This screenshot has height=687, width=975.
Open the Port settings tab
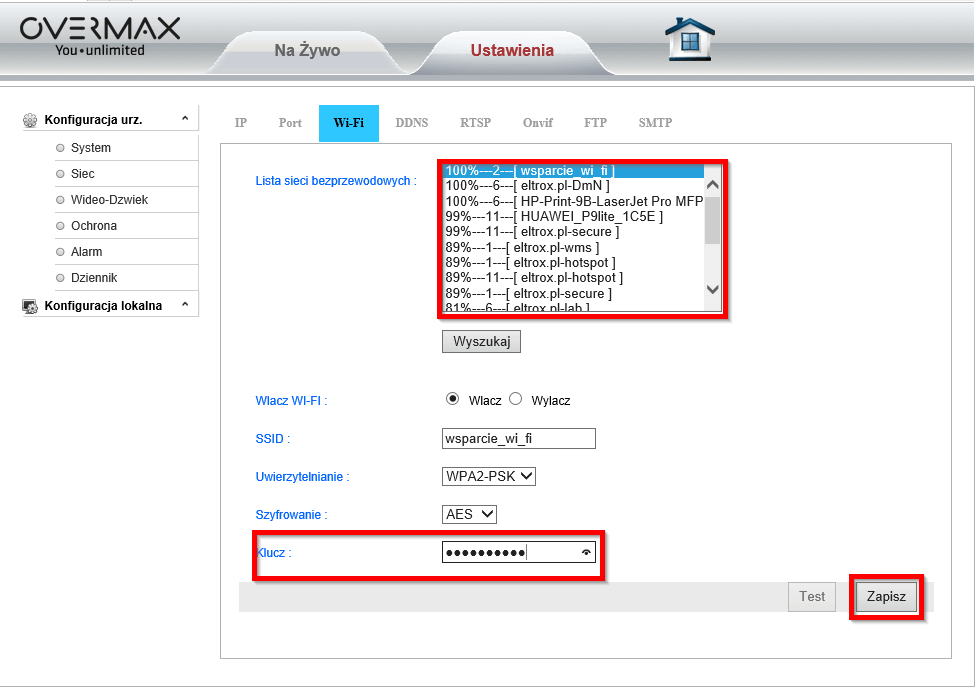point(290,123)
